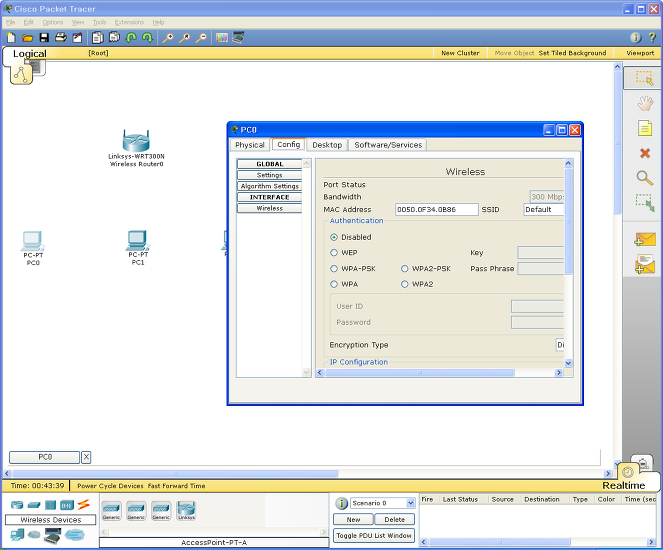Print using the printer toolbar icon

[x=60, y=38]
